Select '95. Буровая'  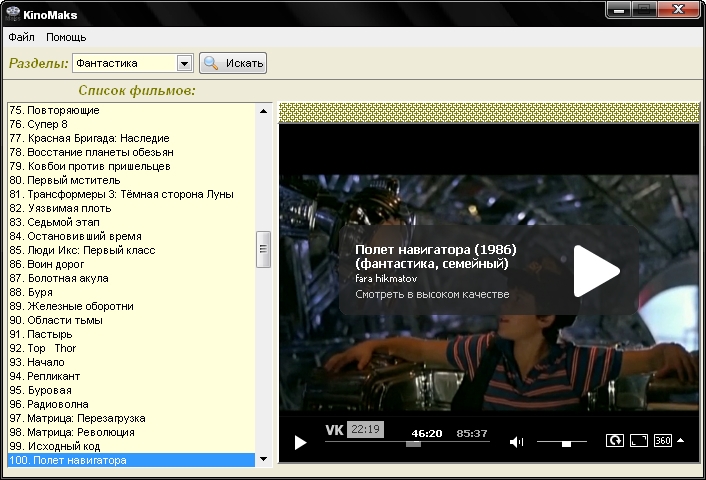click(131, 390)
